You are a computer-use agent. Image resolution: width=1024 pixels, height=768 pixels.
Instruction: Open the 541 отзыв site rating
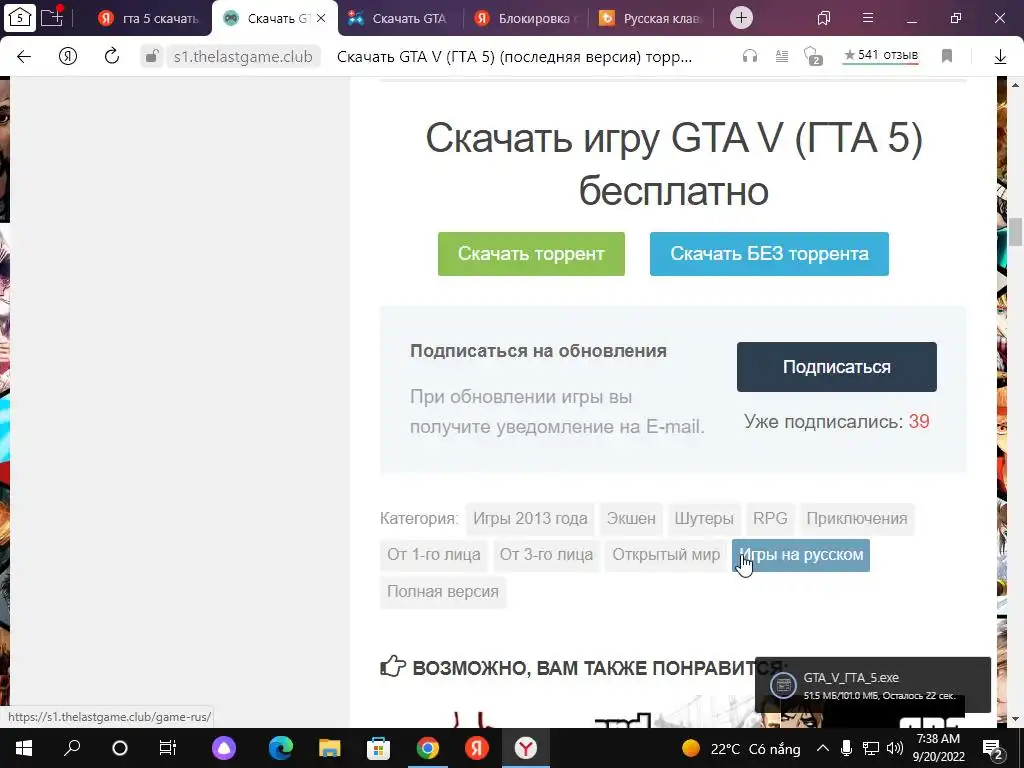[880, 56]
